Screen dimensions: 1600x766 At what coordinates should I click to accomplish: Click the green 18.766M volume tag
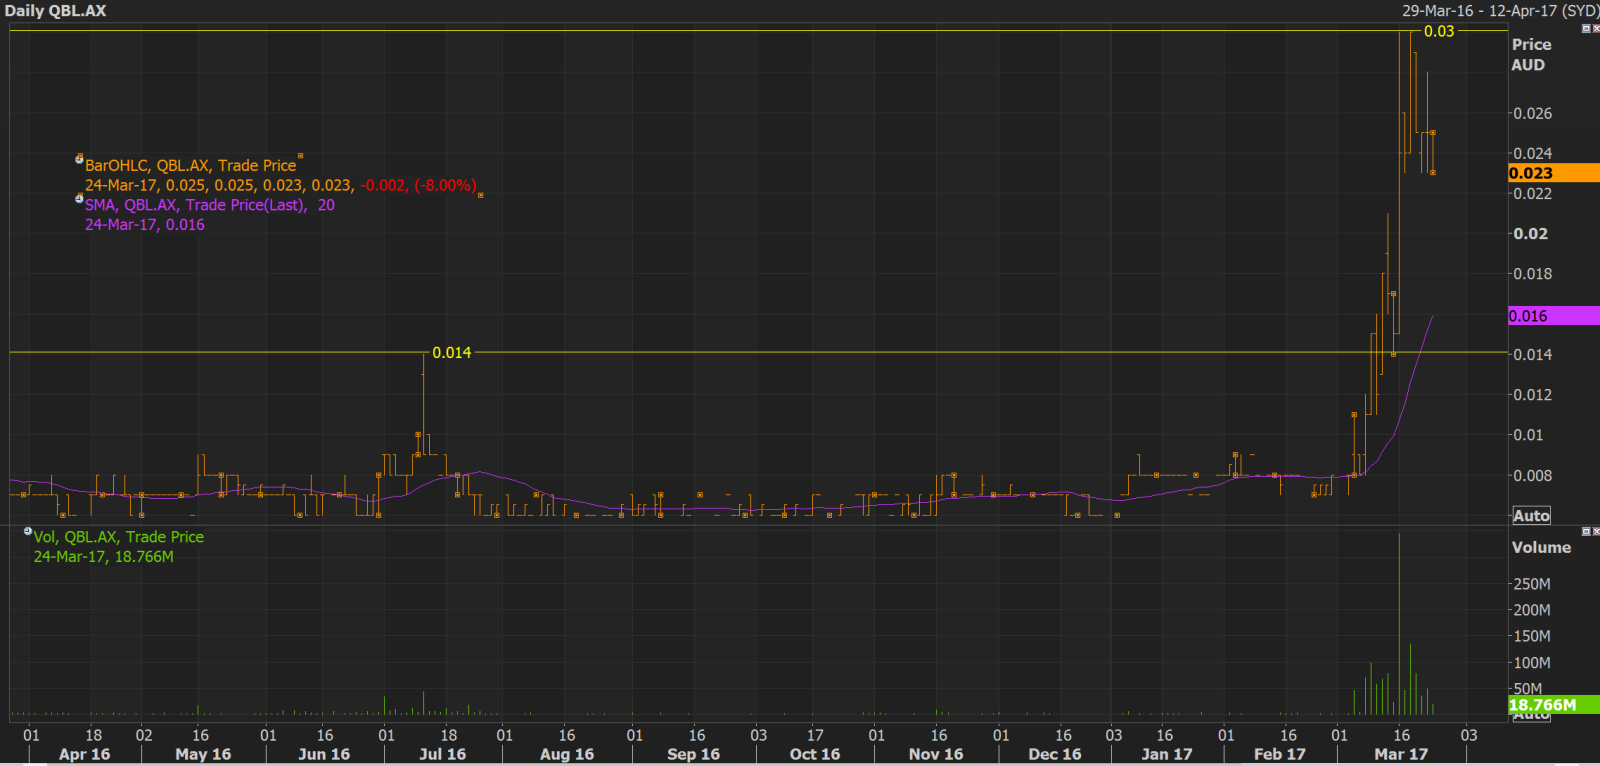1554,705
